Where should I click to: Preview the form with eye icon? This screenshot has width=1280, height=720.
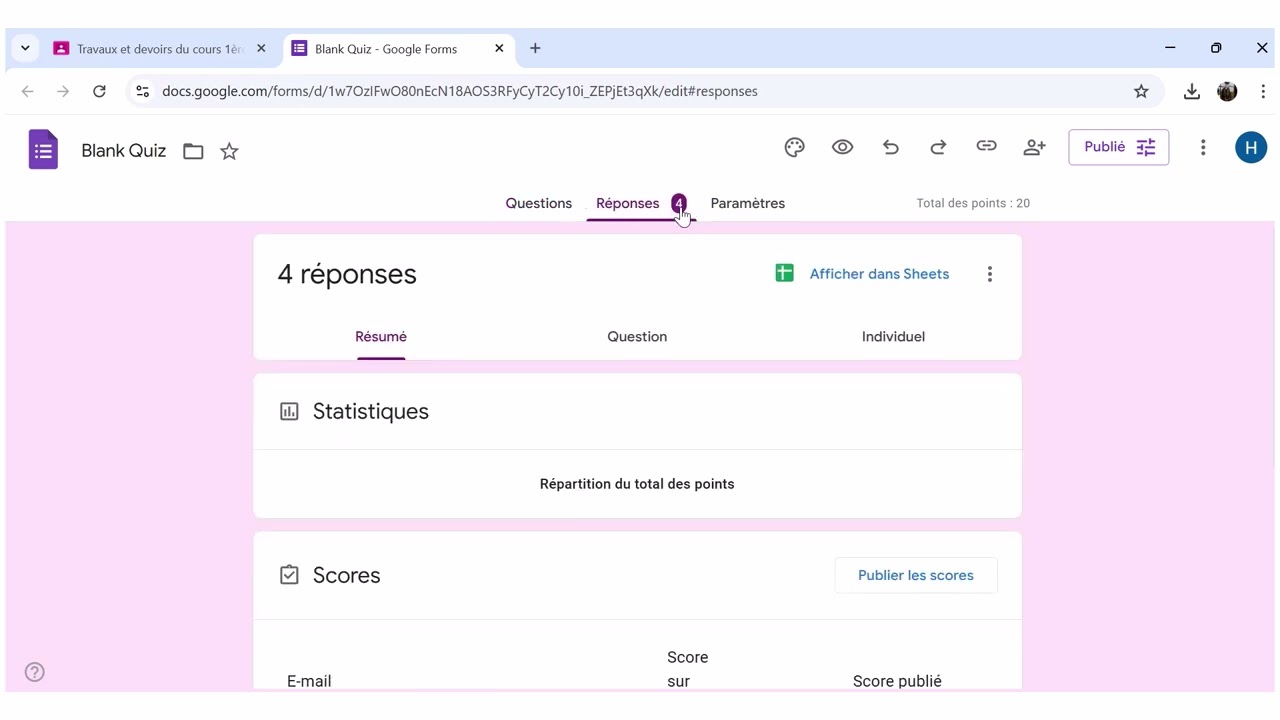coord(843,147)
